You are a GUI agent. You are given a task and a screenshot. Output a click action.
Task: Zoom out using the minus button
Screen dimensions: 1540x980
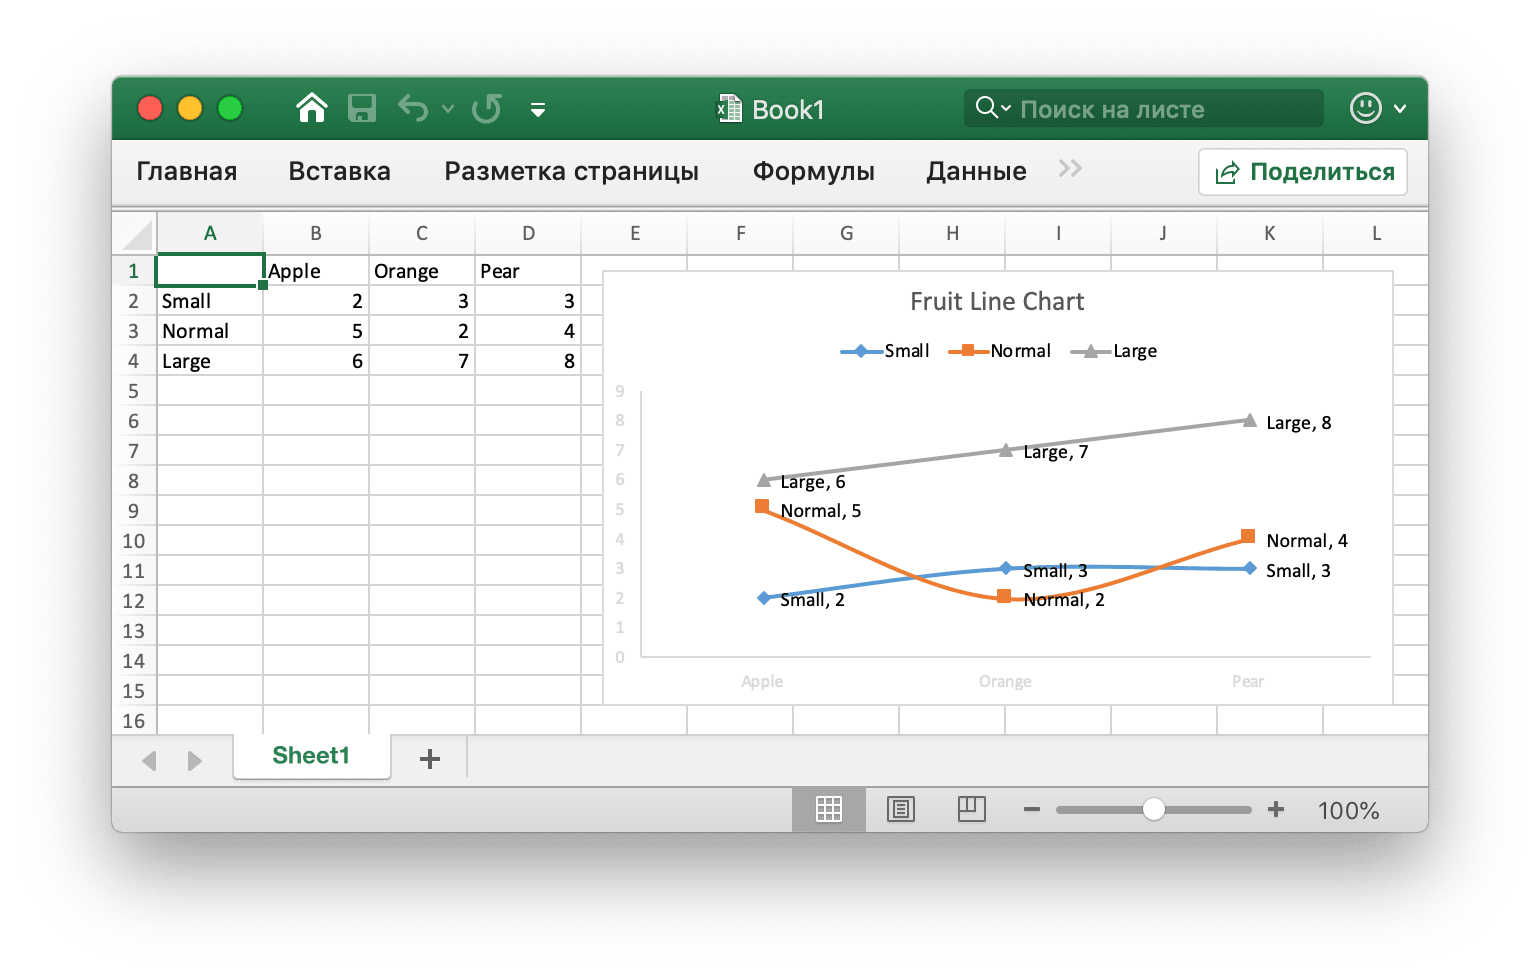pyautogui.click(x=1032, y=809)
